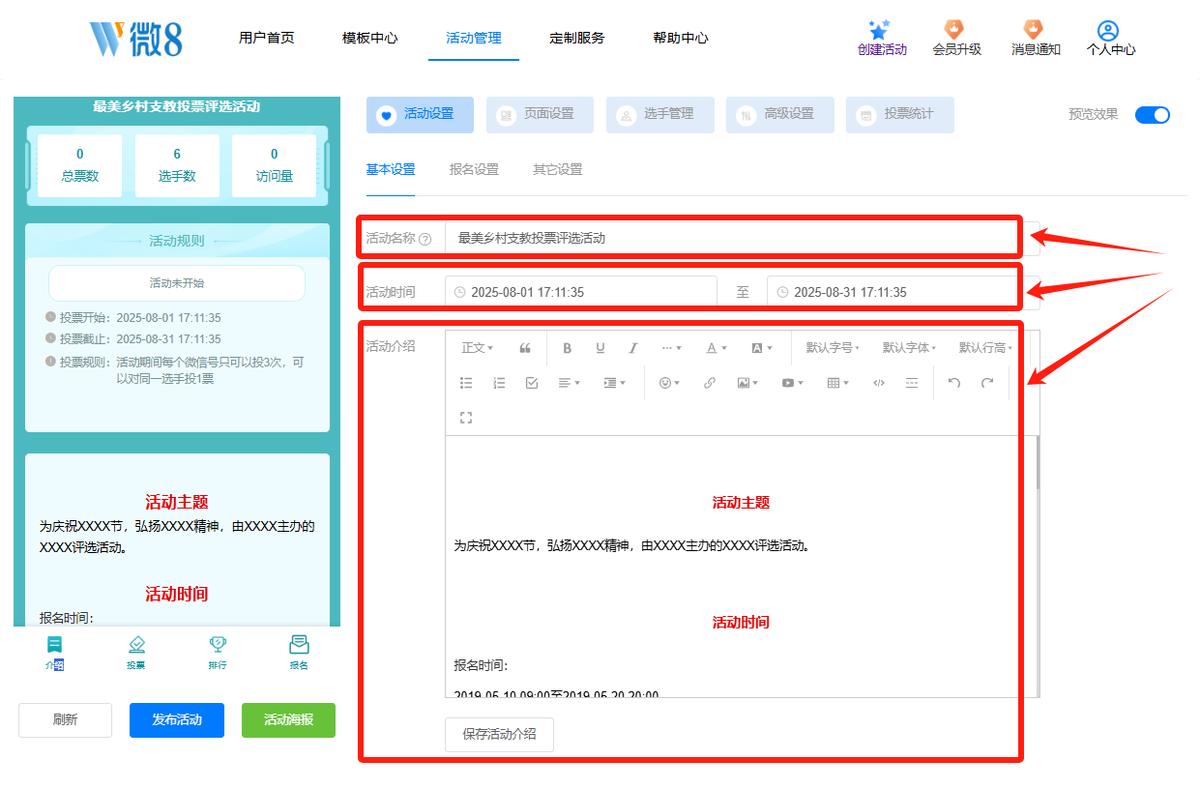Toggle italic formatting in the editor
Image resolution: width=1200 pixels, height=787 pixels.
coord(633,348)
